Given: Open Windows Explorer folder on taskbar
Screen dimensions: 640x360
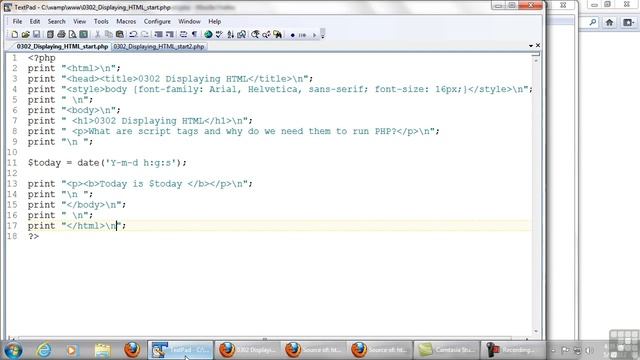Looking at the screenshot, I should [x=102, y=351].
